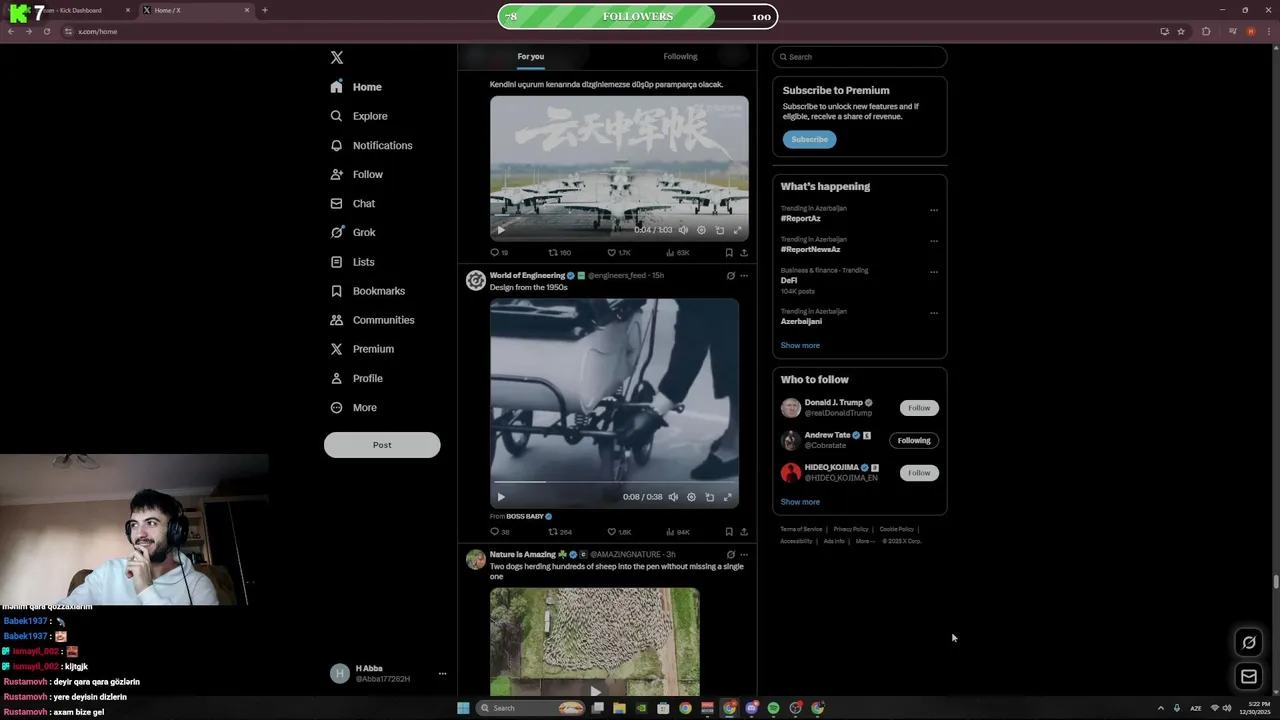Reload the page in the browser
The image size is (1280, 720).
[46, 31]
